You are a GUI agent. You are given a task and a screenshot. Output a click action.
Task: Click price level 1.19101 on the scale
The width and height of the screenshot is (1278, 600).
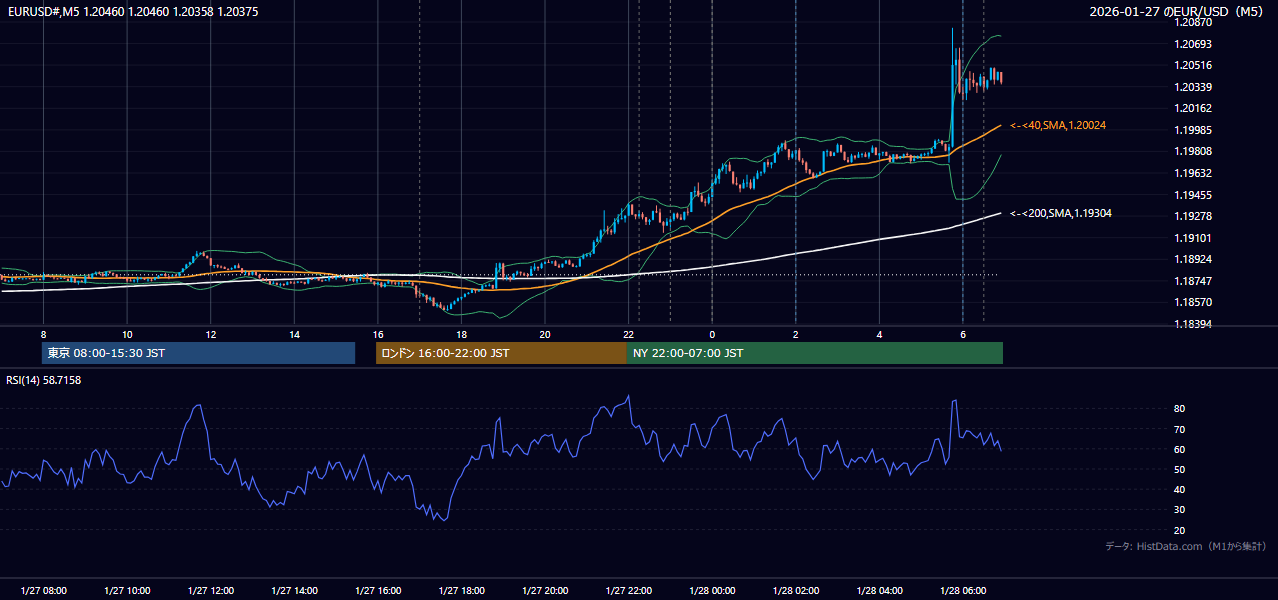tap(1194, 238)
